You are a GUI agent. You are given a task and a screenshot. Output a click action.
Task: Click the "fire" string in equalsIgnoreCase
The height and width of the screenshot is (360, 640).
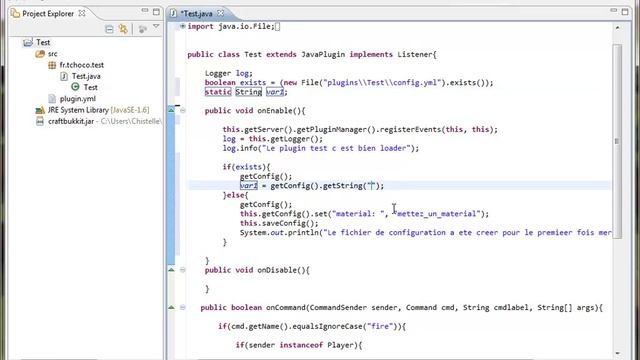click(x=380, y=326)
